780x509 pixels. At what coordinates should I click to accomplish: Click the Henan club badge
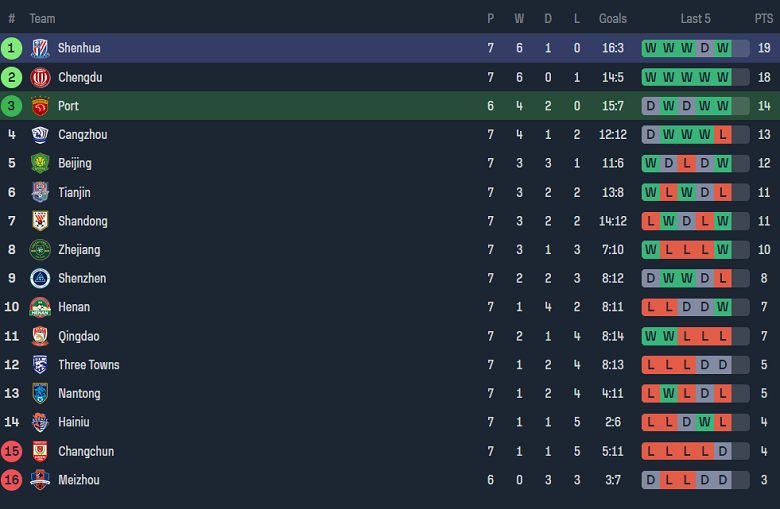coord(40,307)
